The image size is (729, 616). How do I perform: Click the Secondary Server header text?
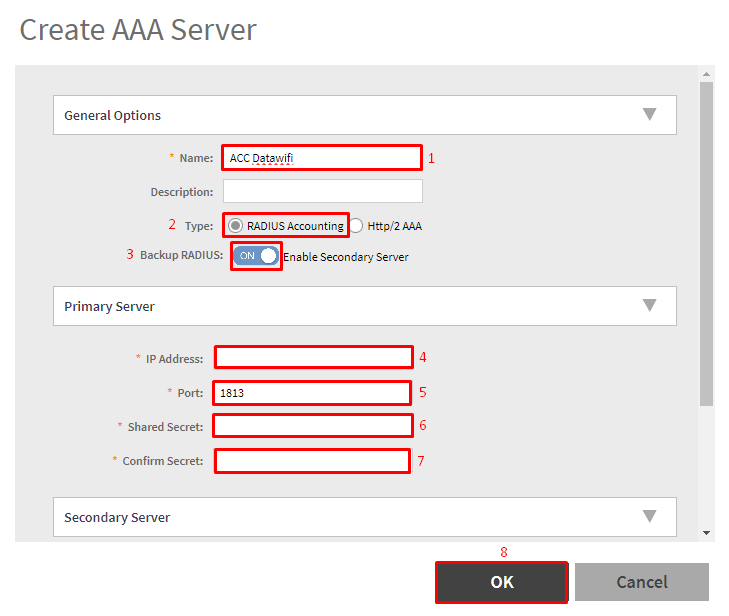[x=117, y=517]
